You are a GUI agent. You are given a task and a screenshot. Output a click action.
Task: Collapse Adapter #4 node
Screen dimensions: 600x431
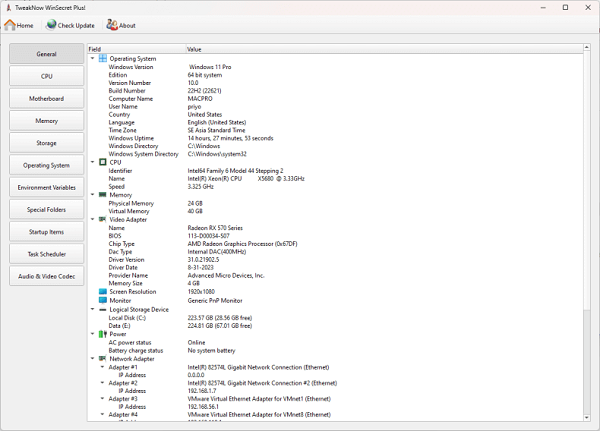coord(103,414)
